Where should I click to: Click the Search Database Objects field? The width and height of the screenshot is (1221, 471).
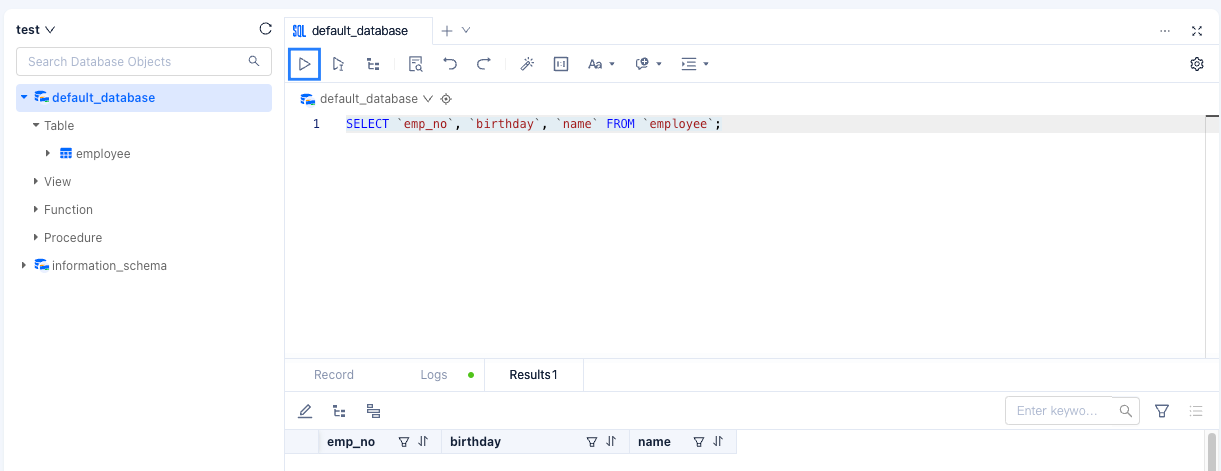coord(135,62)
